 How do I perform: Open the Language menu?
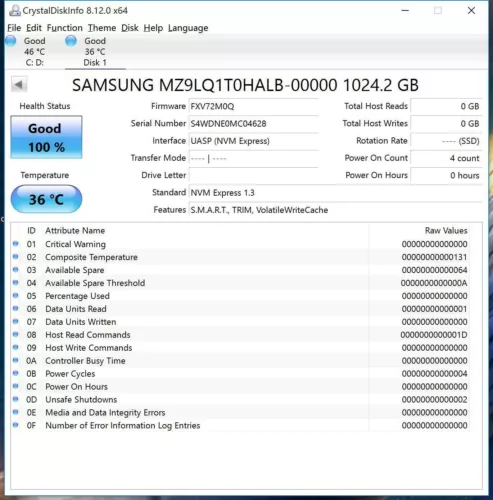point(188,28)
